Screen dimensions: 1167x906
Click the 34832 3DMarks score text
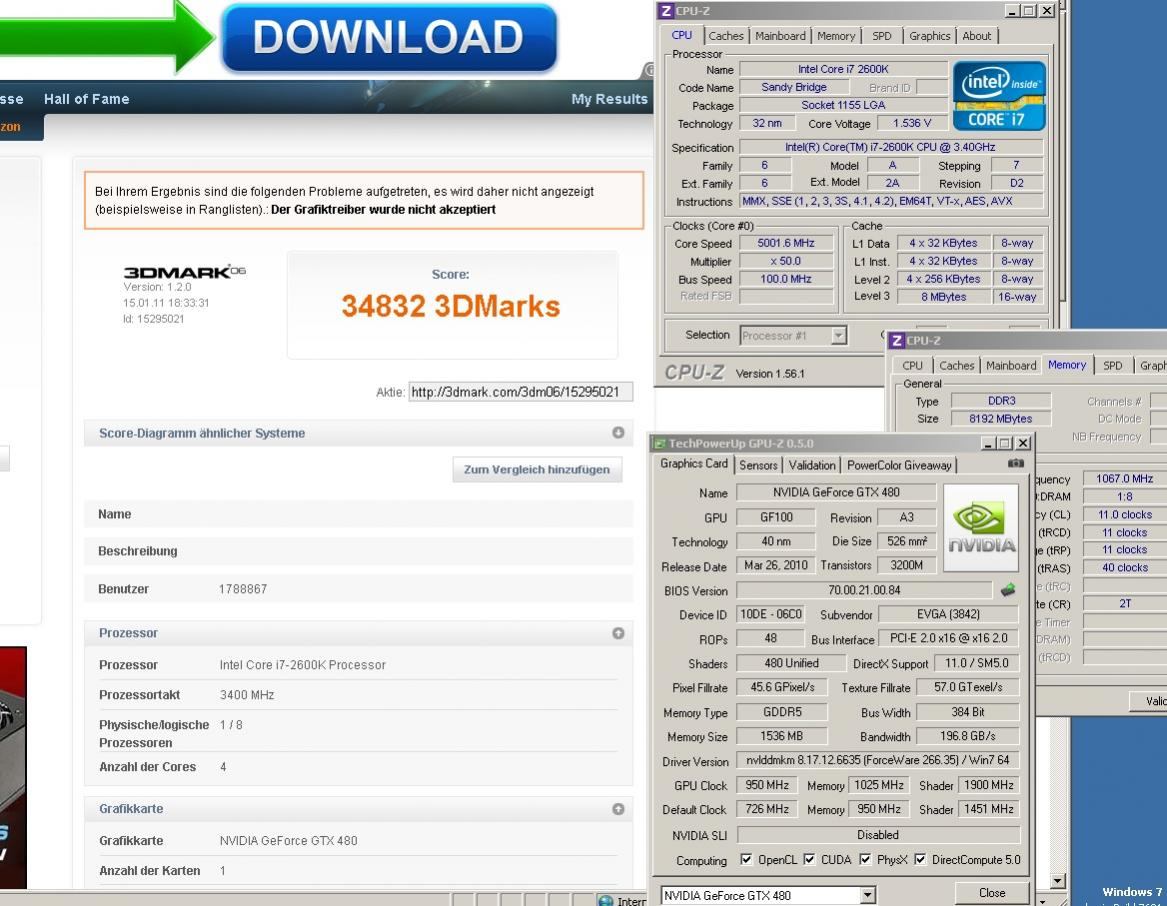pyautogui.click(x=450, y=306)
